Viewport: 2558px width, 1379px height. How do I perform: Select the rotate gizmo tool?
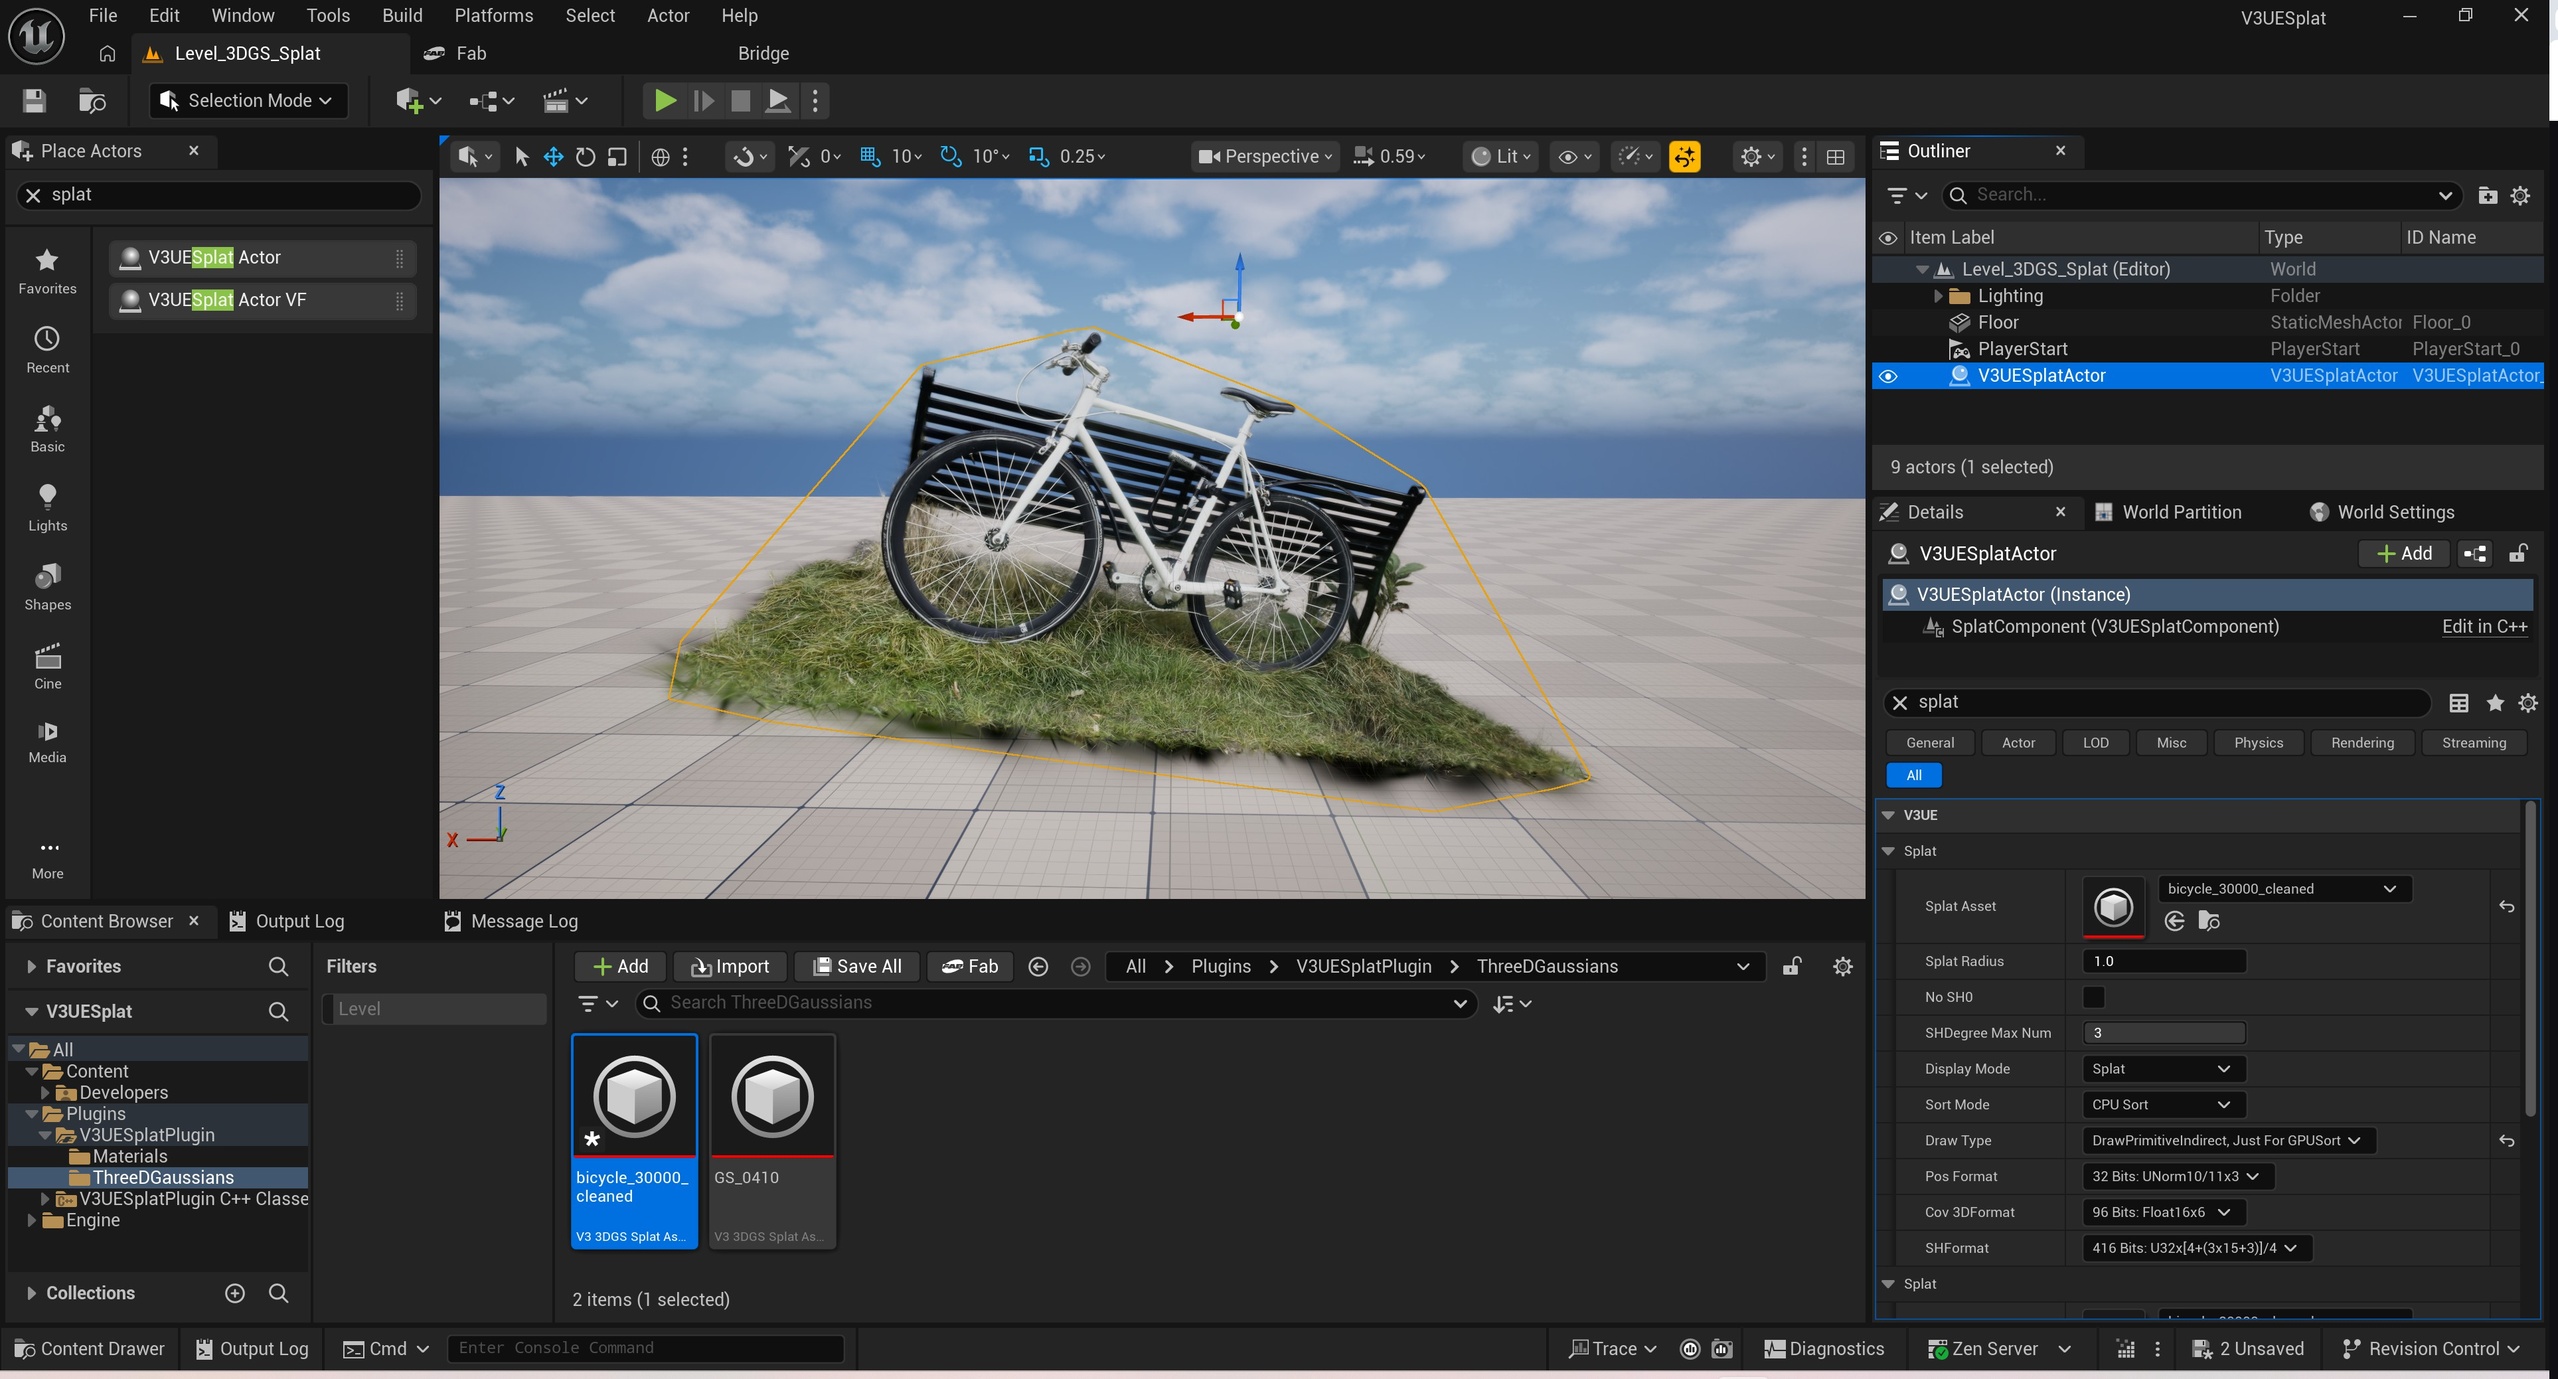click(x=585, y=156)
